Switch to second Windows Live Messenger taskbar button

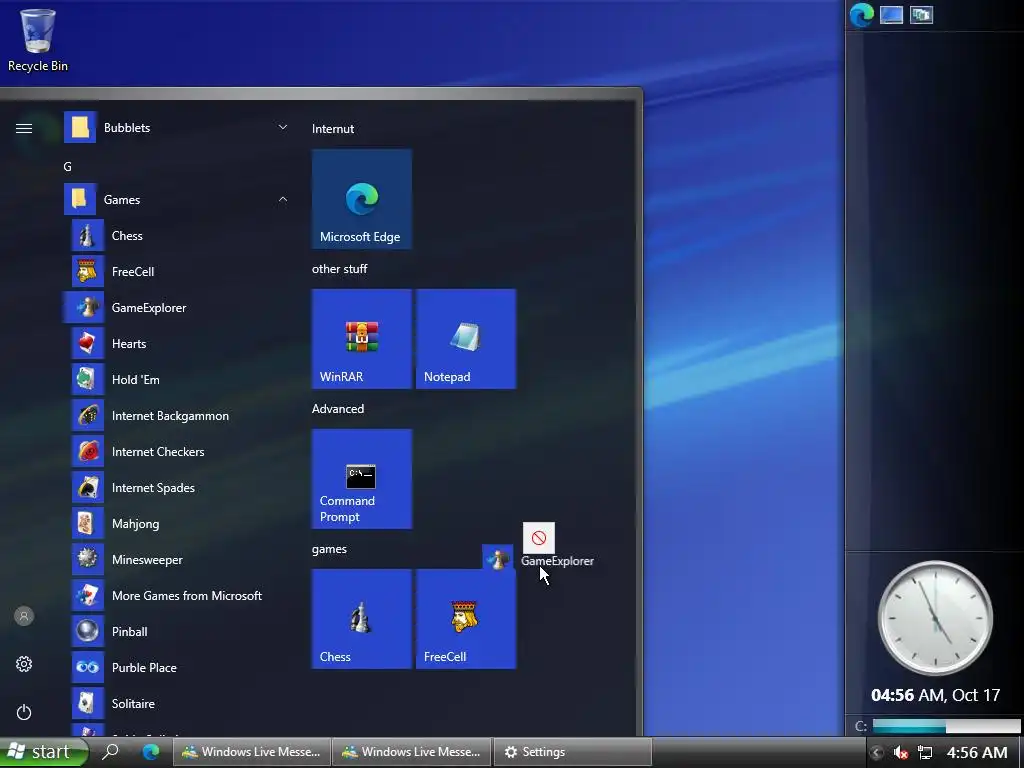pos(411,752)
